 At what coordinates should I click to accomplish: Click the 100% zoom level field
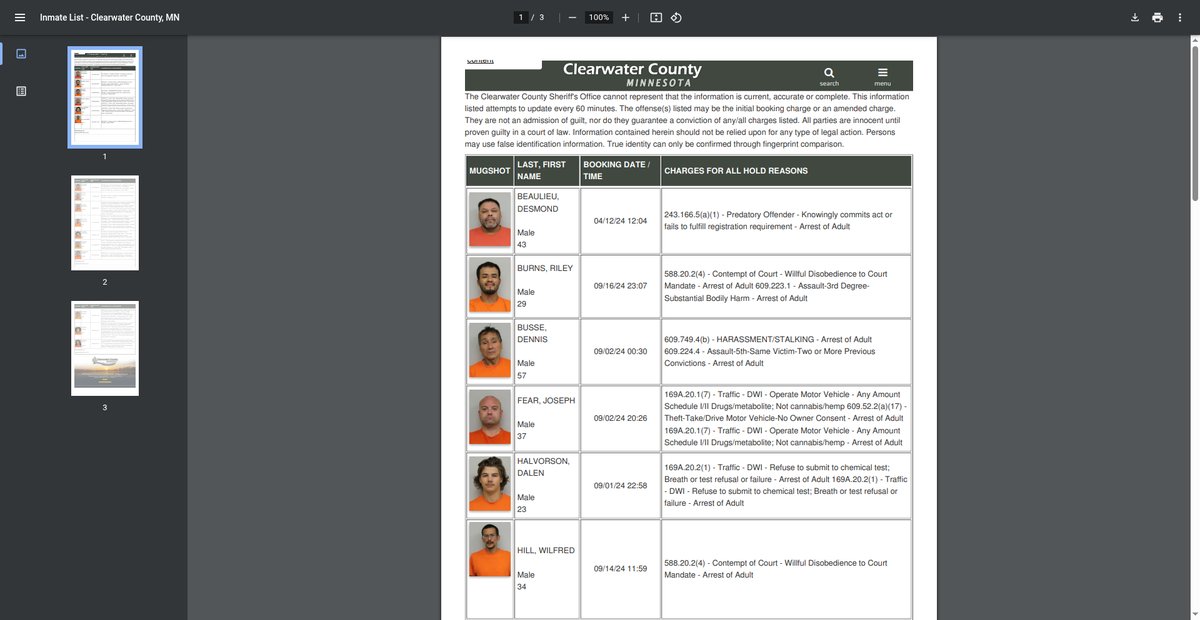pos(598,18)
